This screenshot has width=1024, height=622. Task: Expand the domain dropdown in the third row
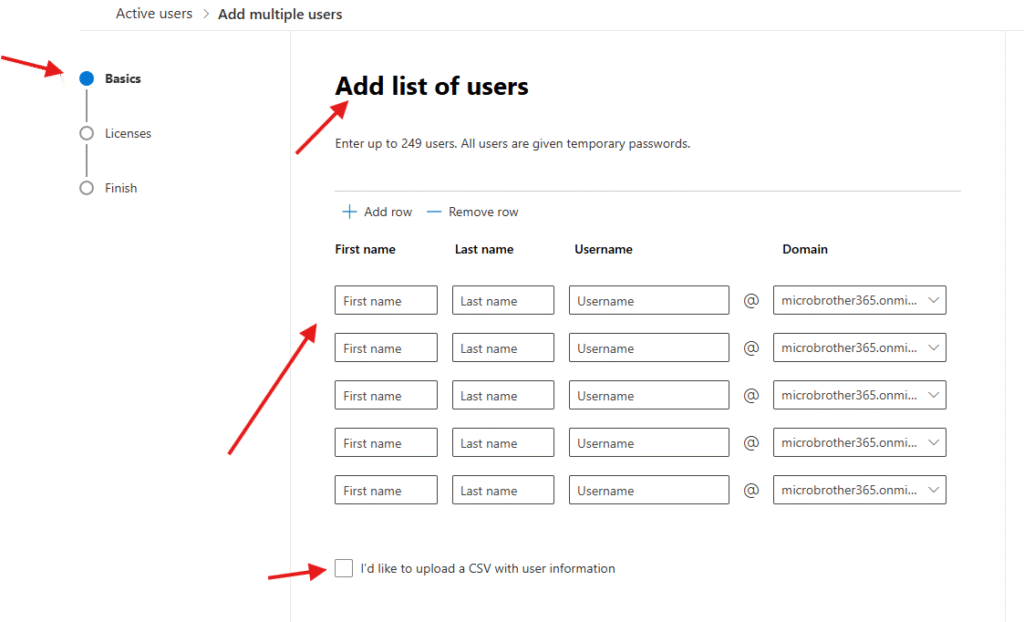(x=858, y=396)
